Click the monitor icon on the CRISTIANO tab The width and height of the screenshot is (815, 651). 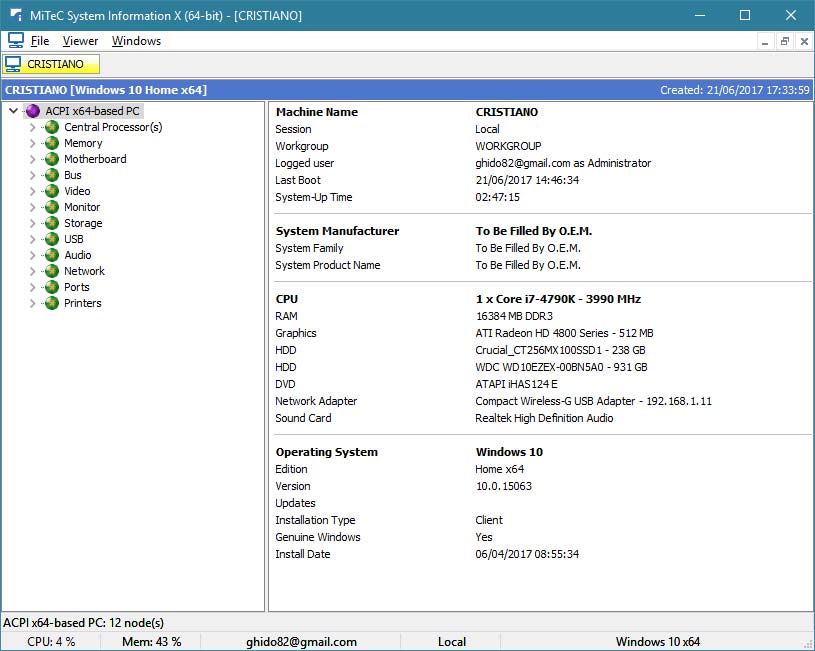[x=14, y=64]
